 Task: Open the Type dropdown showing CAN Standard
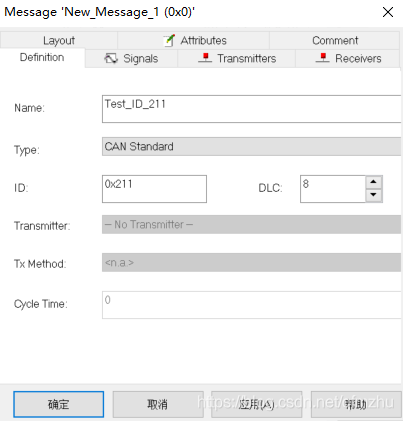pyautogui.click(x=251, y=146)
